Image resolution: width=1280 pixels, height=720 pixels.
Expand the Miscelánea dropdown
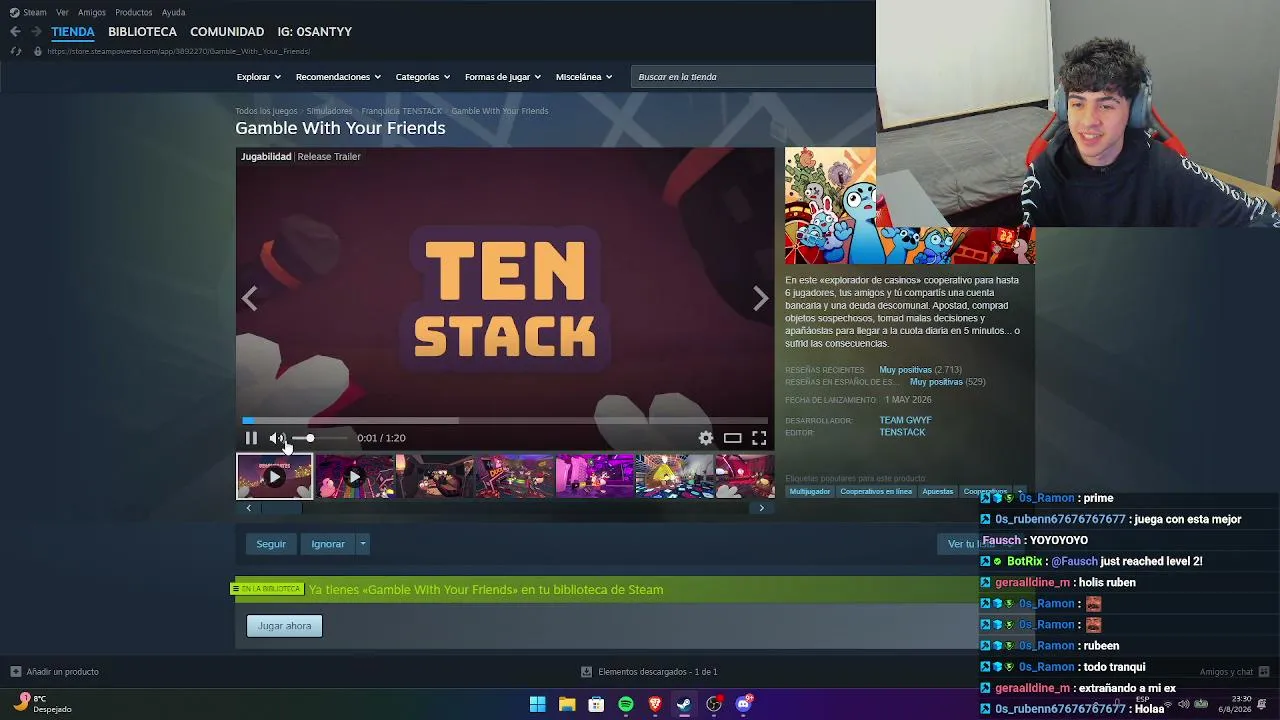(583, 77)
